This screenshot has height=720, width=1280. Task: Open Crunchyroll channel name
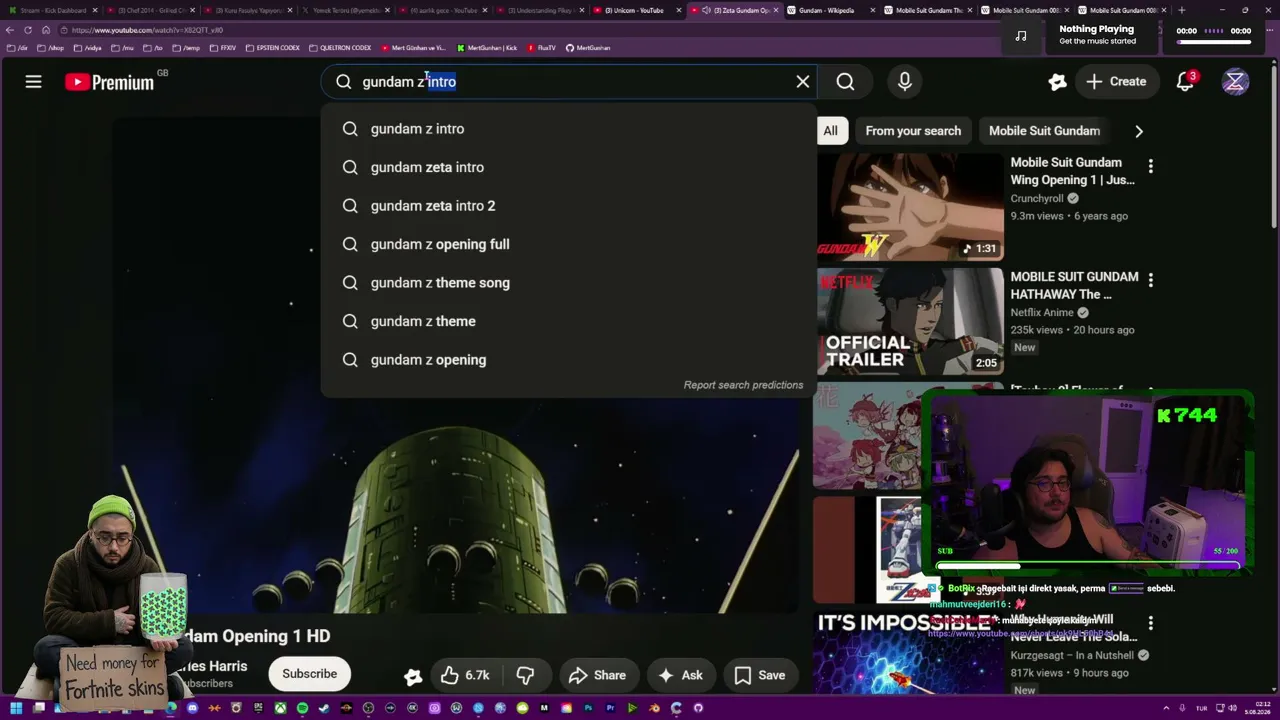pos(1036,199)
